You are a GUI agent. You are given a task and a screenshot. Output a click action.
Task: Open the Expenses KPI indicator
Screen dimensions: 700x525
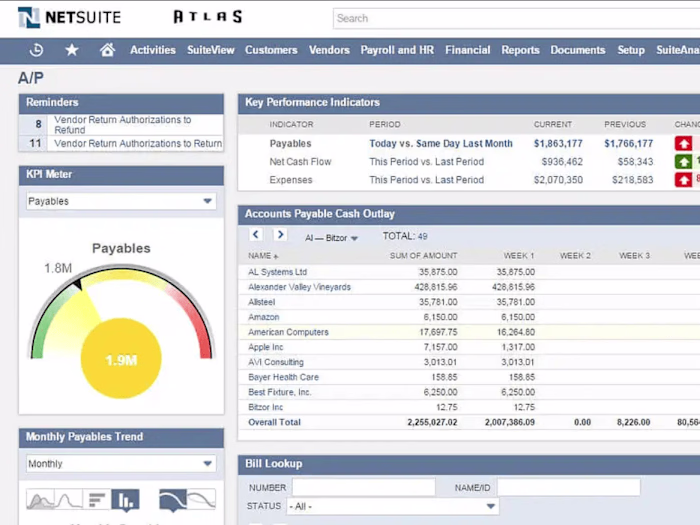291,180
